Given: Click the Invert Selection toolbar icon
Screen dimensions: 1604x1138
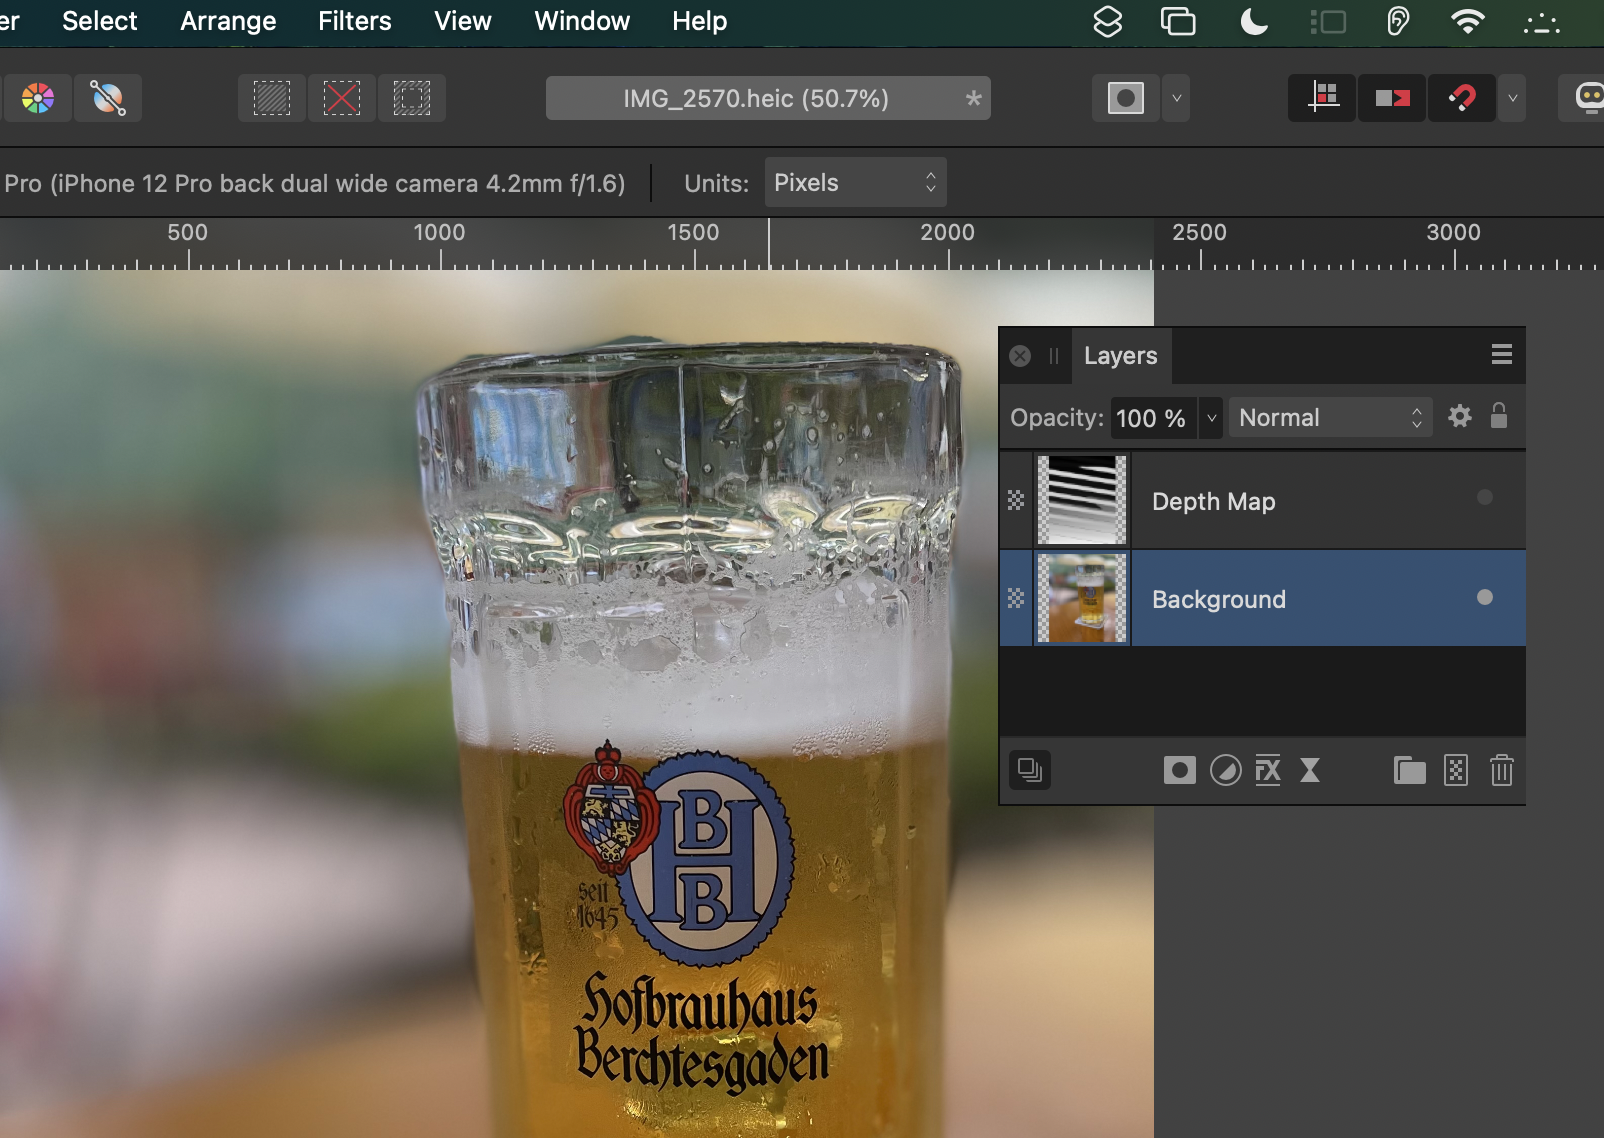Looking at the screenshot, I should (x=412, y=98).
